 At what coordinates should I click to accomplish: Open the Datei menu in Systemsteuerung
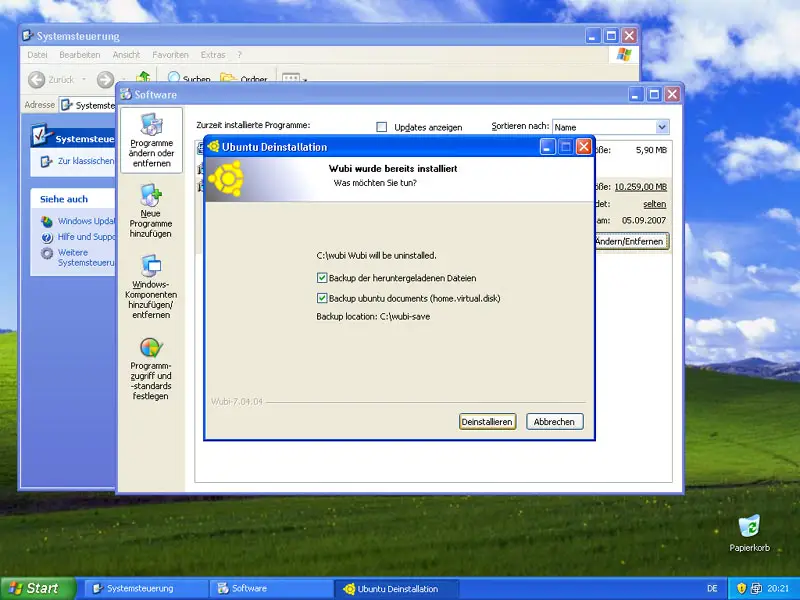[x=37, y=55]
